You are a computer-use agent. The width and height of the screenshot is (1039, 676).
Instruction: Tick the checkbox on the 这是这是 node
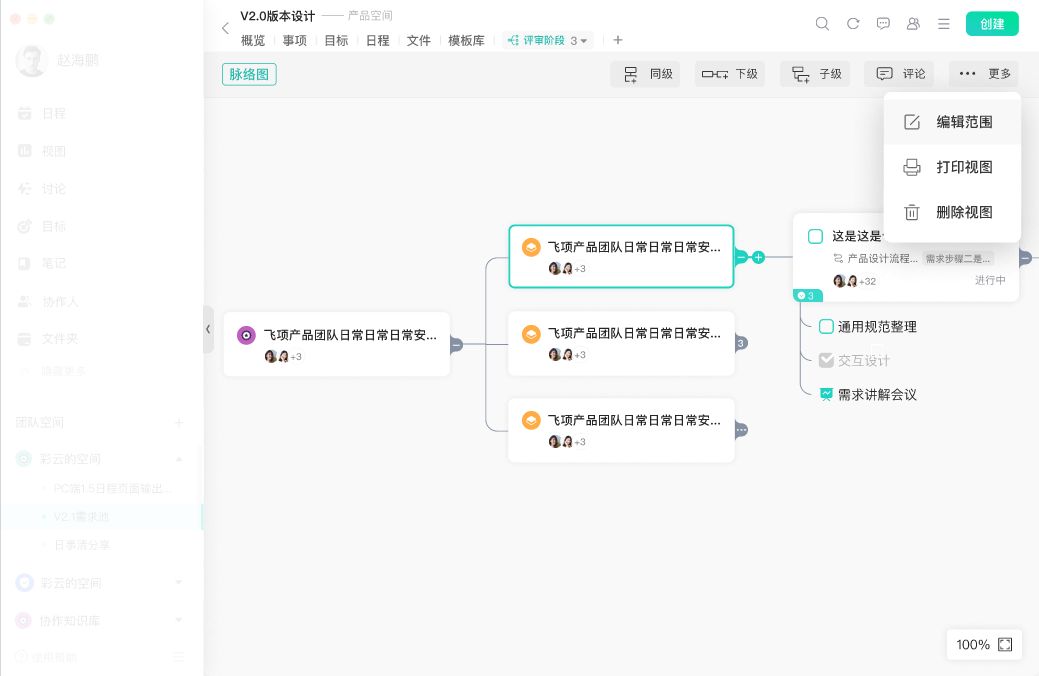click(815, 236)
